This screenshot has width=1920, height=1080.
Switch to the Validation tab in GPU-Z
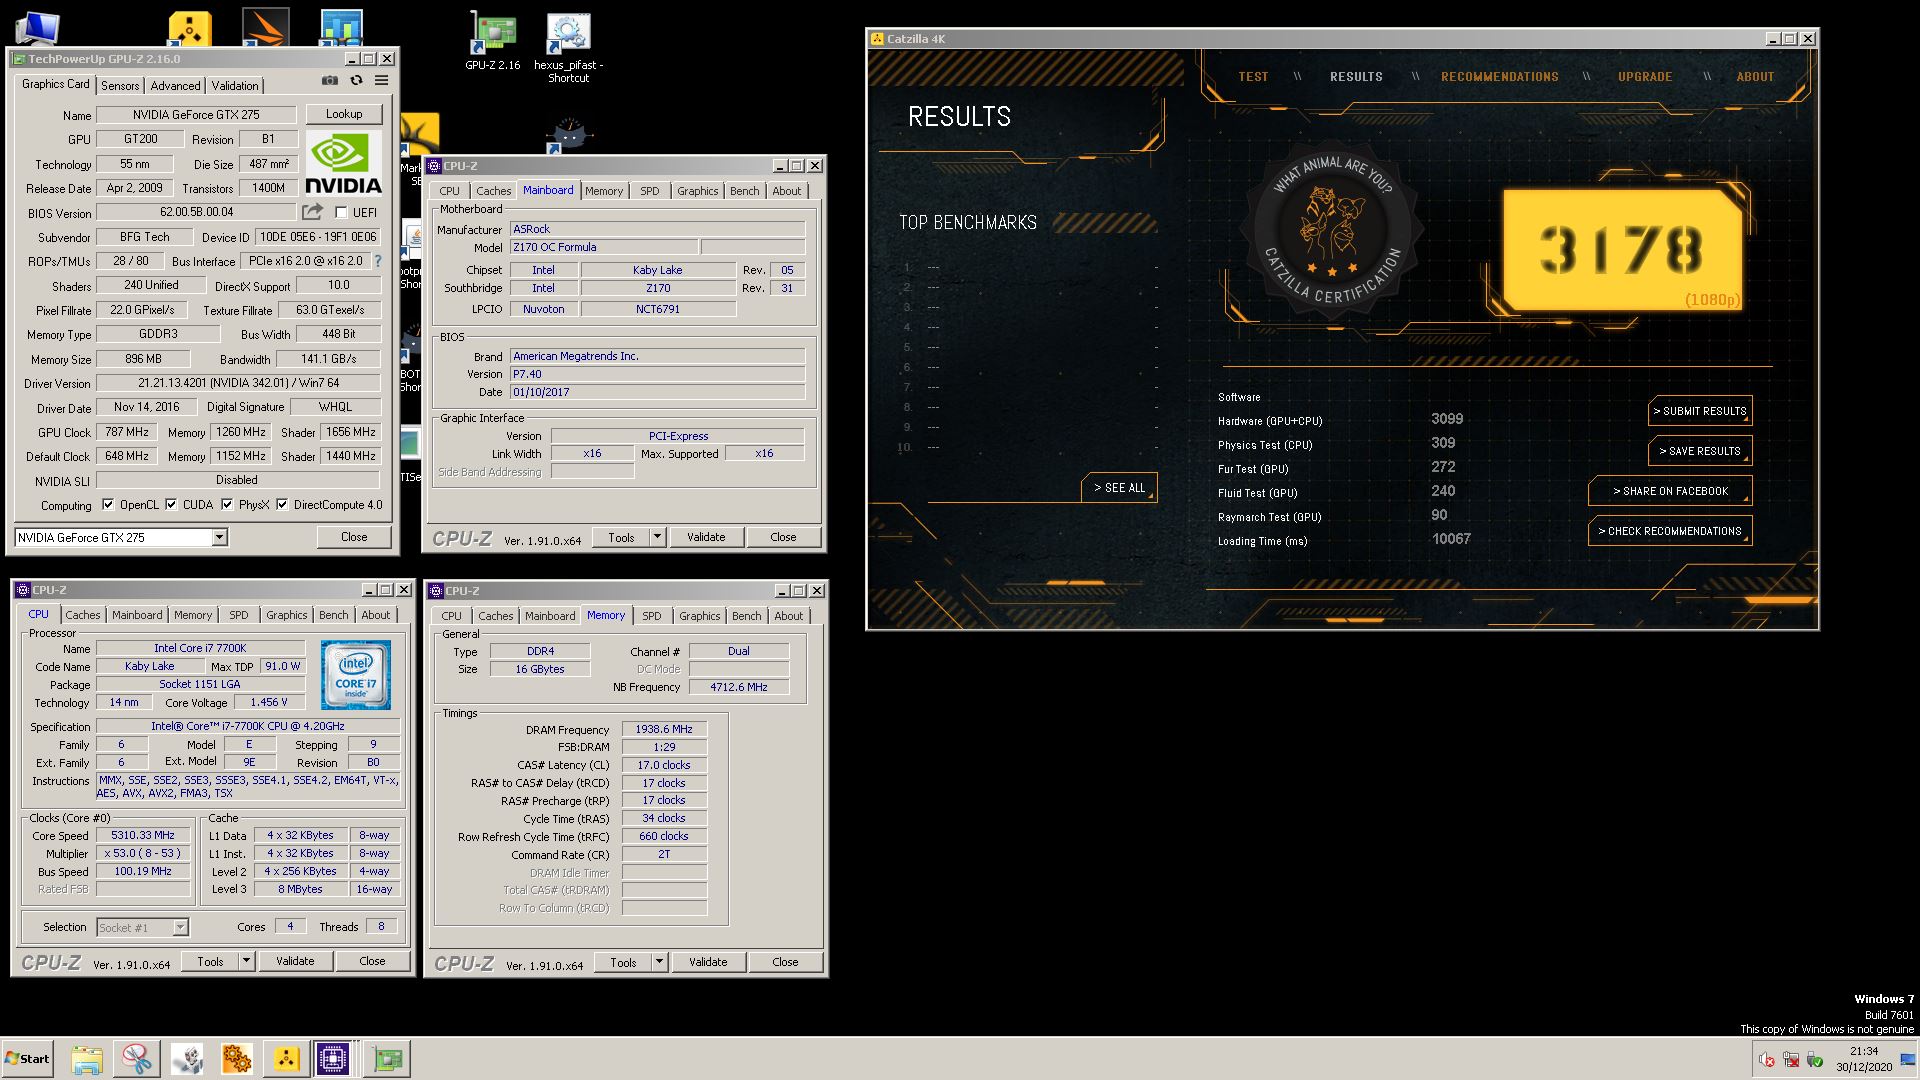coord(235,86)
